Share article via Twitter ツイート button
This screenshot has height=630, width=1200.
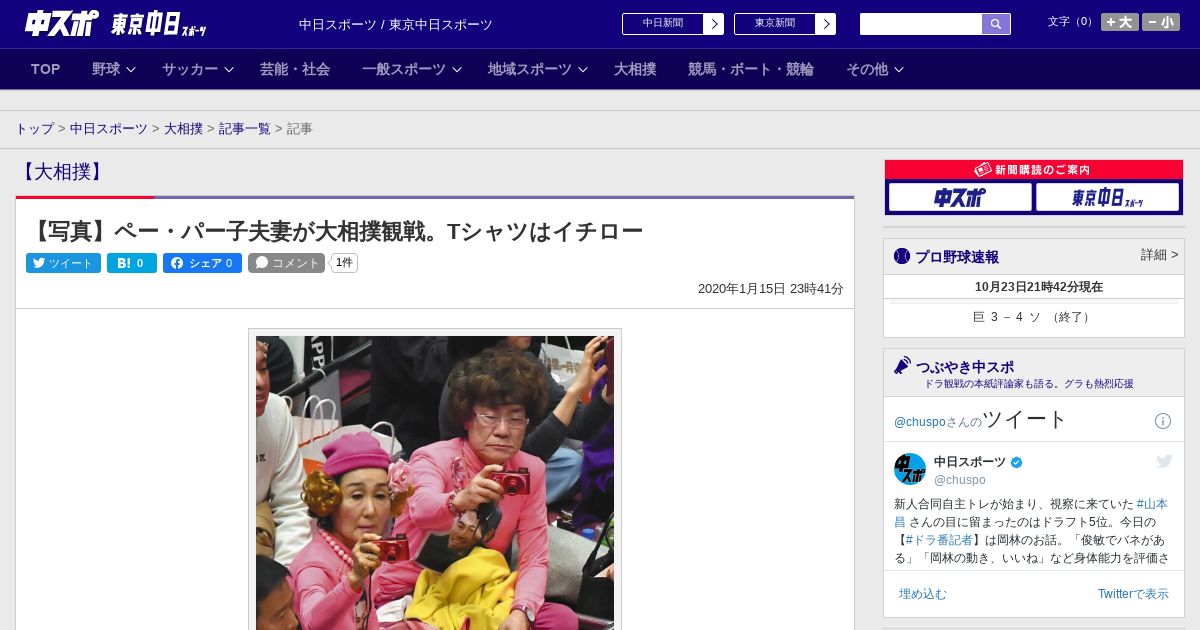(x=63, y=263)
